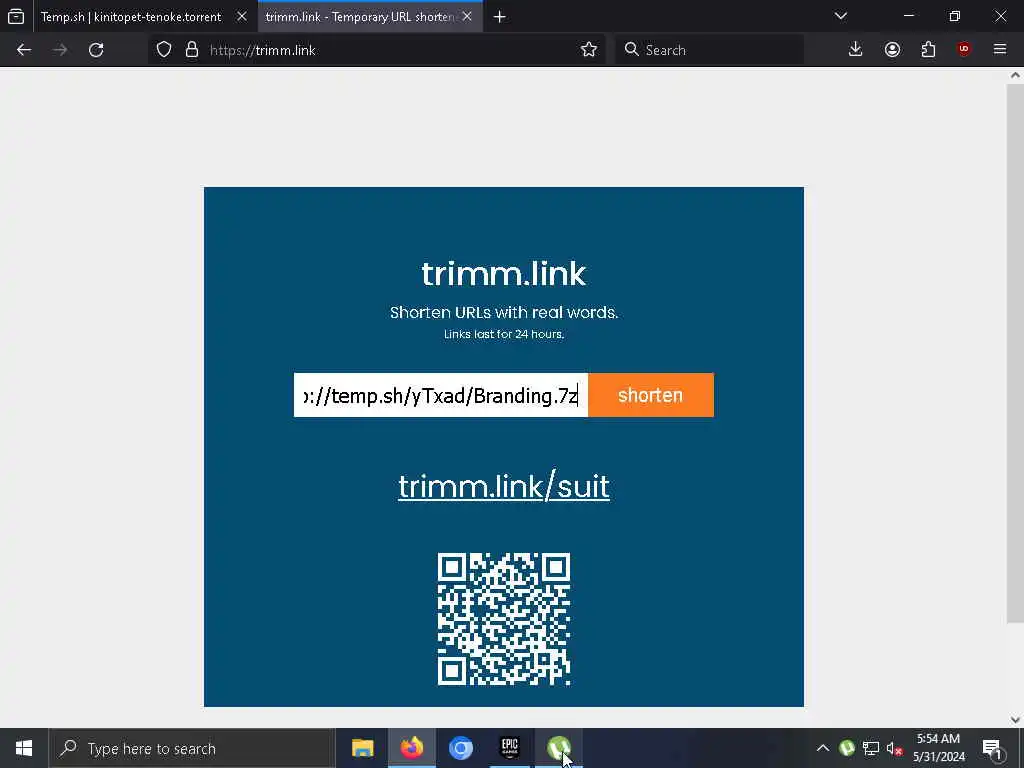
Task: Open uTorrent from the taskbar
Action: 558,748
